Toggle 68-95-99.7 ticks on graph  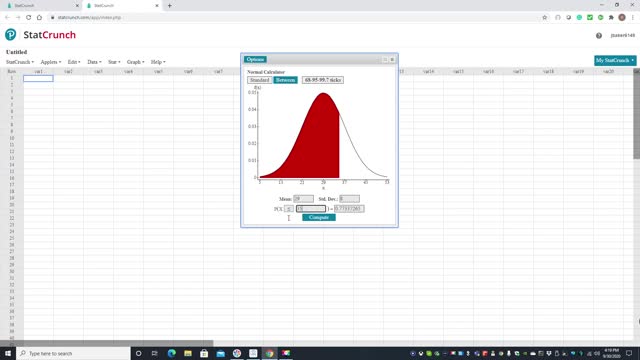(322, 80)
